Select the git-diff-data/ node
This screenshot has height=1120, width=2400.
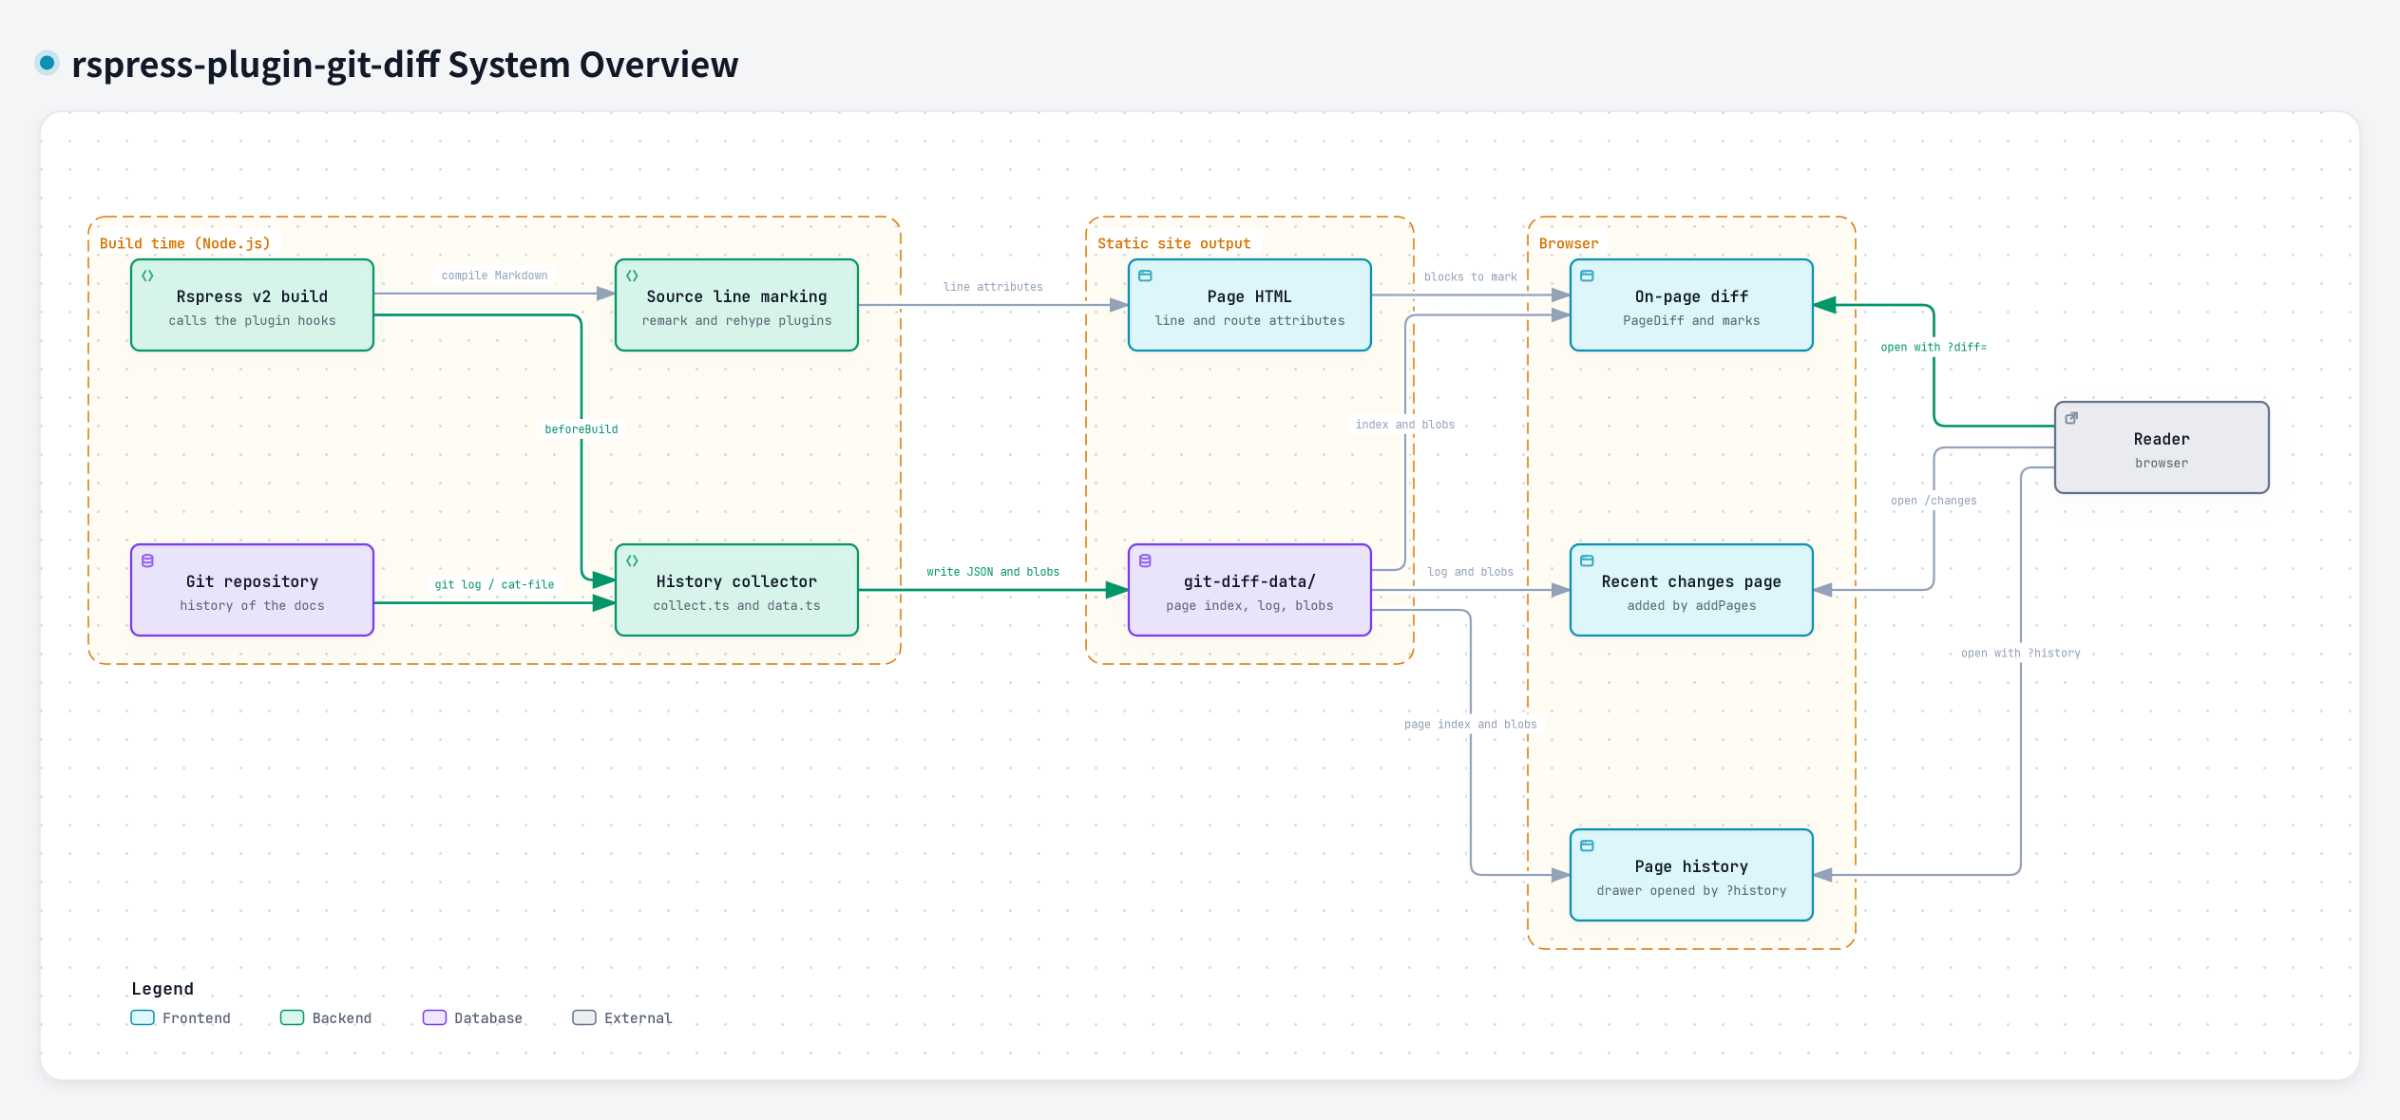click(x=1250, y=590)
